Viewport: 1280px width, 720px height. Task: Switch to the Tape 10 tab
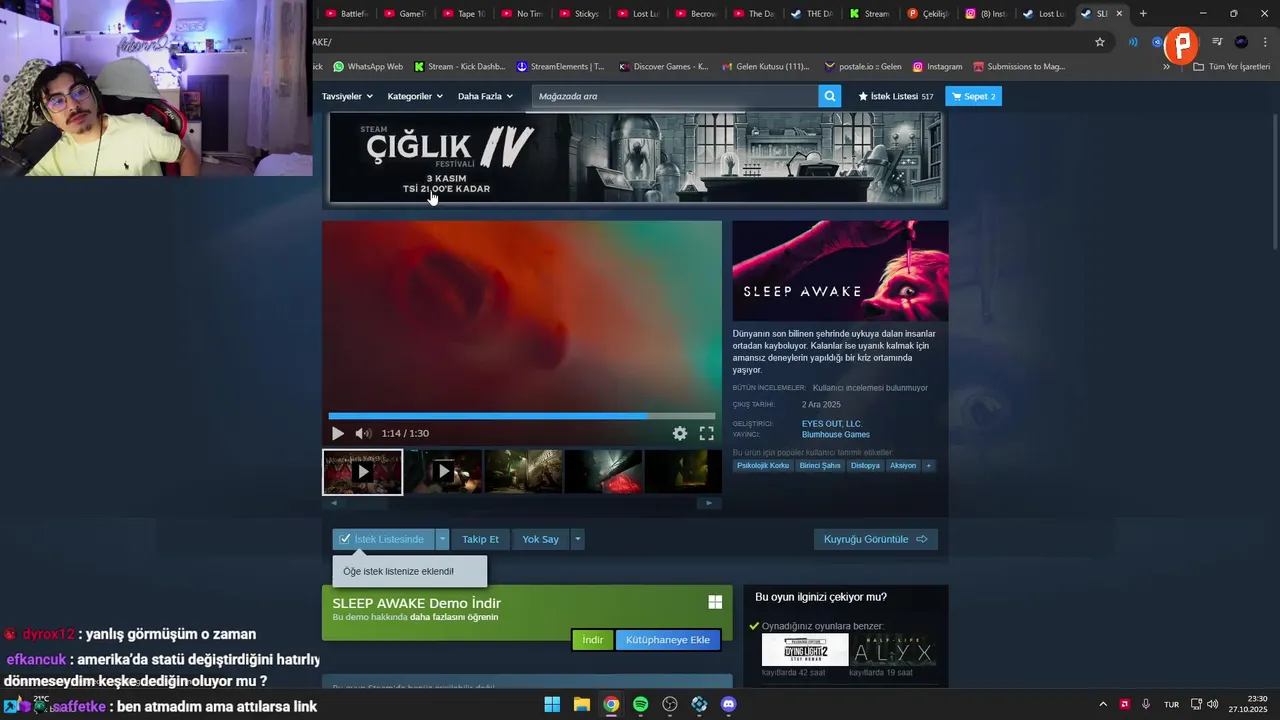tap(463, 14)
